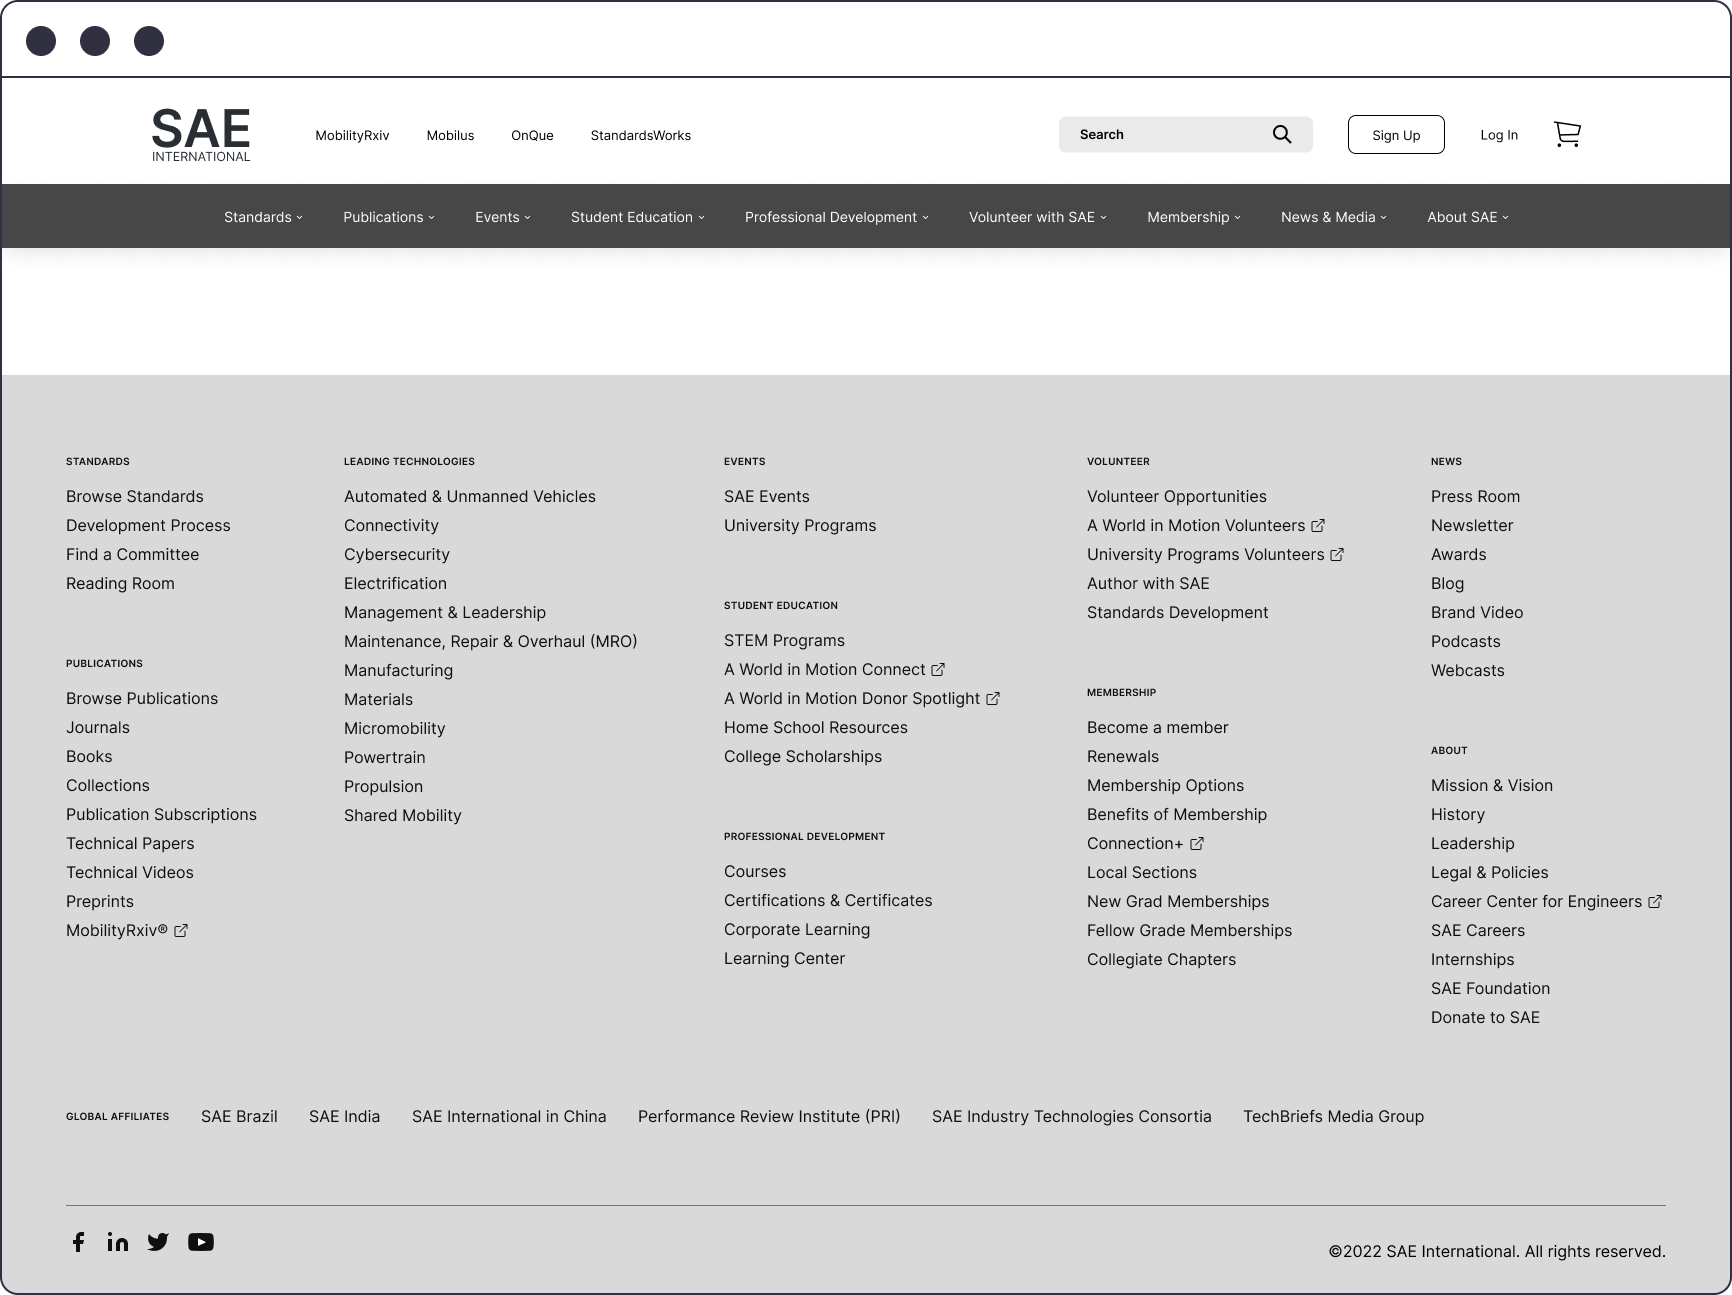Screen dimensions: 1732x1295
Task: Open SAE YouTube channel icon
Action: pos(201,1242)
